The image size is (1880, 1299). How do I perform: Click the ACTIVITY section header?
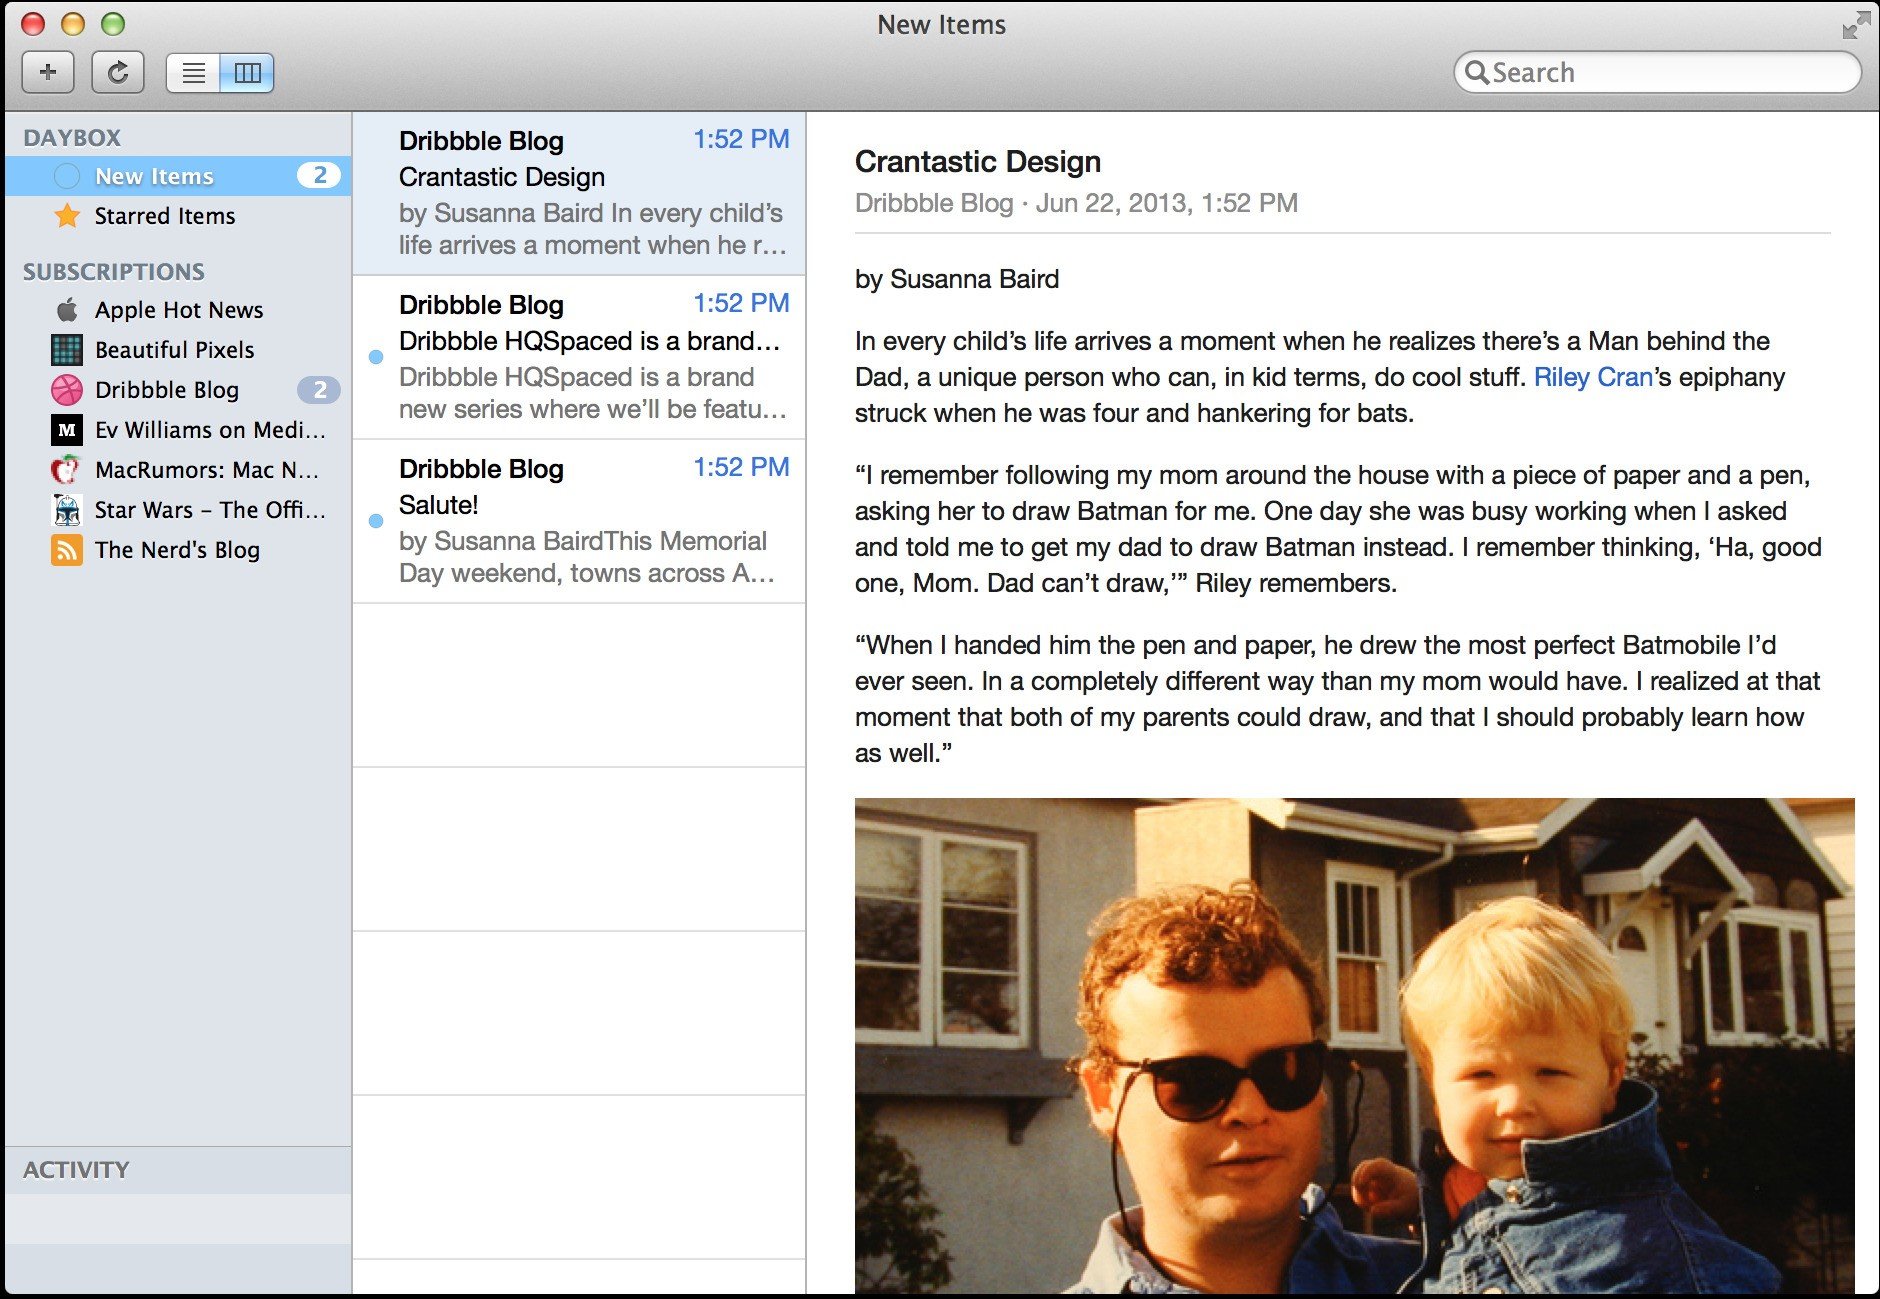click(76, 1170)
